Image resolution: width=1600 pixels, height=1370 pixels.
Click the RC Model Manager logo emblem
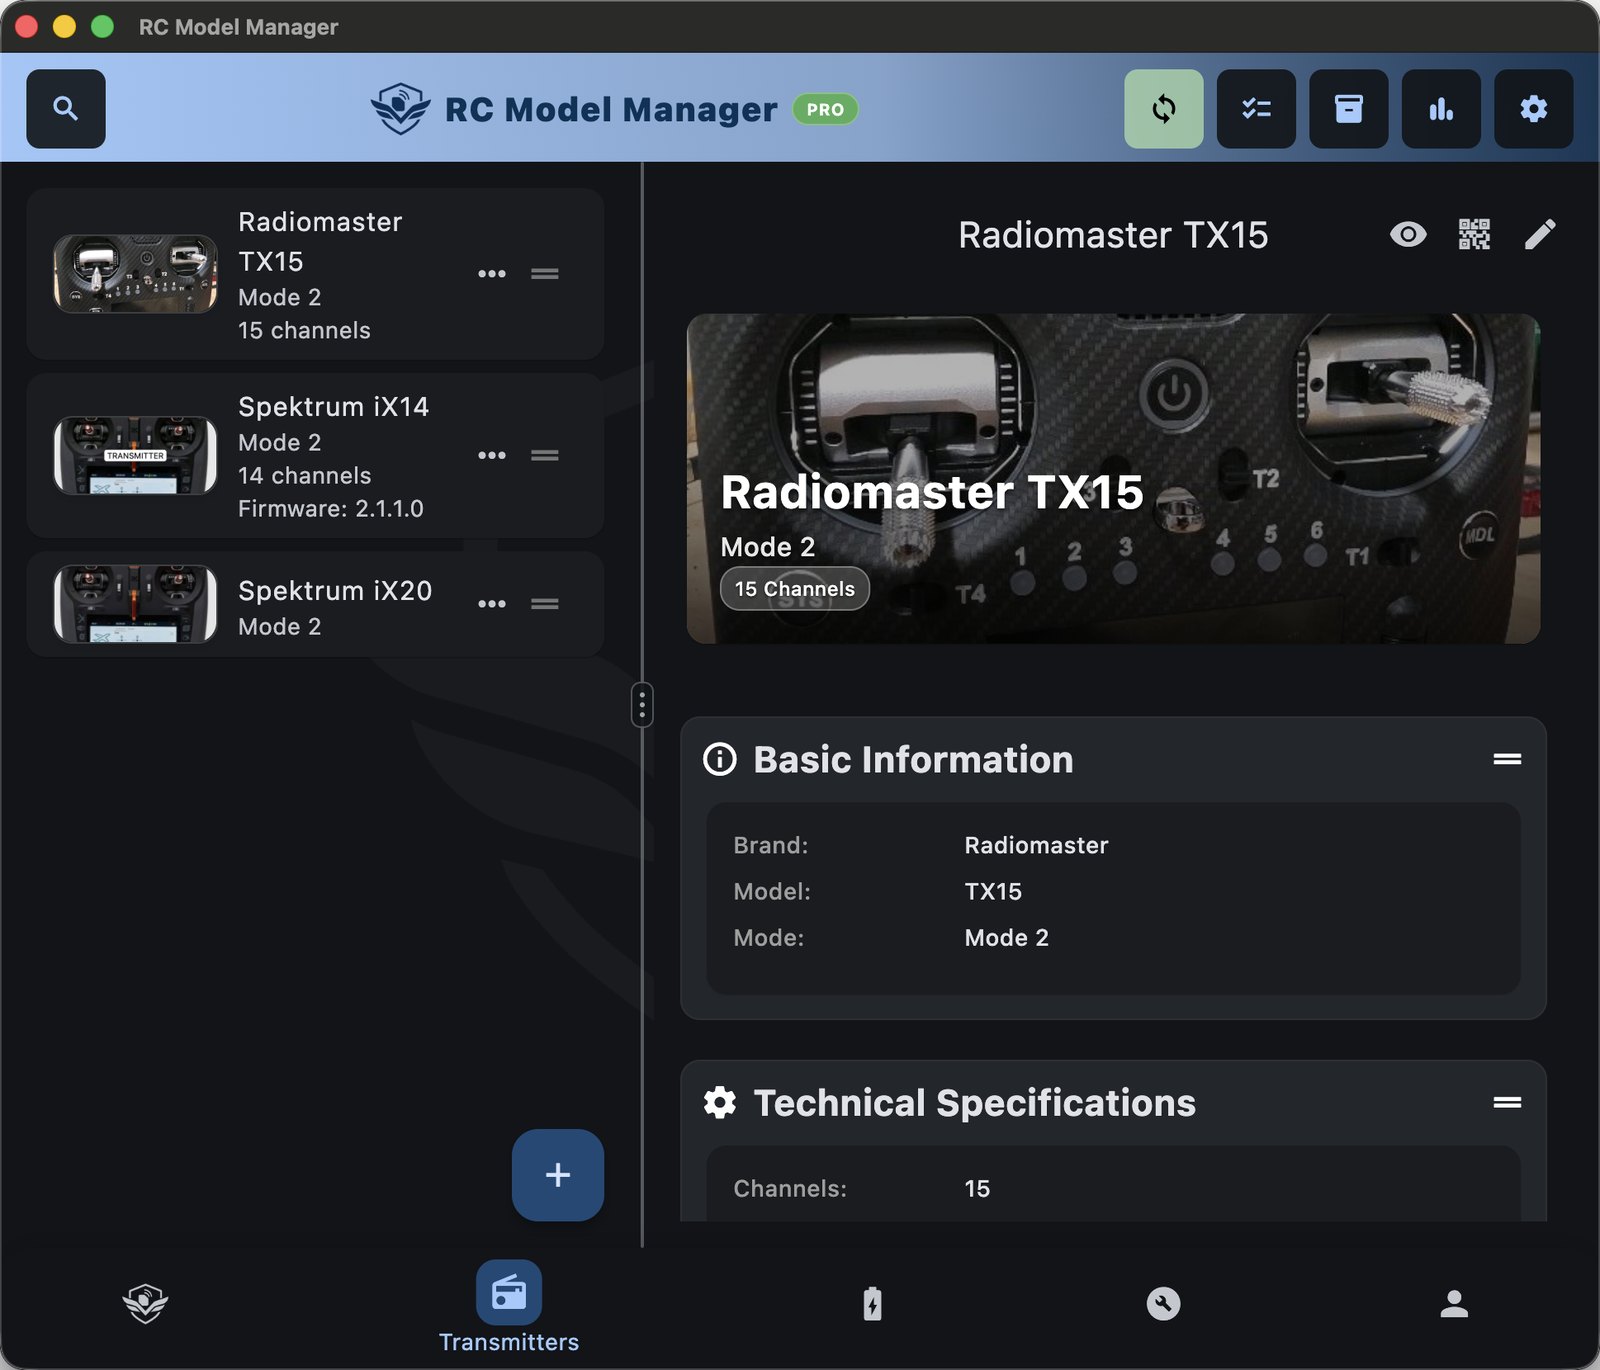[400, 109]
